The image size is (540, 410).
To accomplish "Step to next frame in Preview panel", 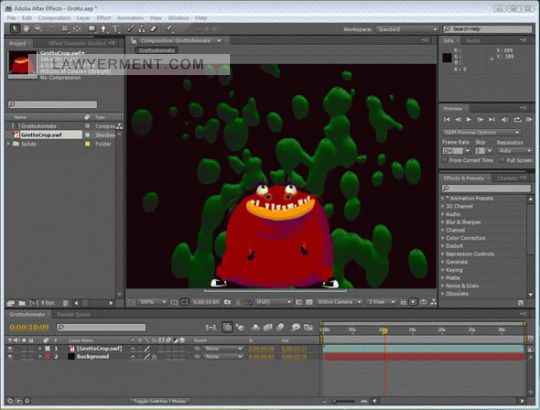I will point(480,120).
